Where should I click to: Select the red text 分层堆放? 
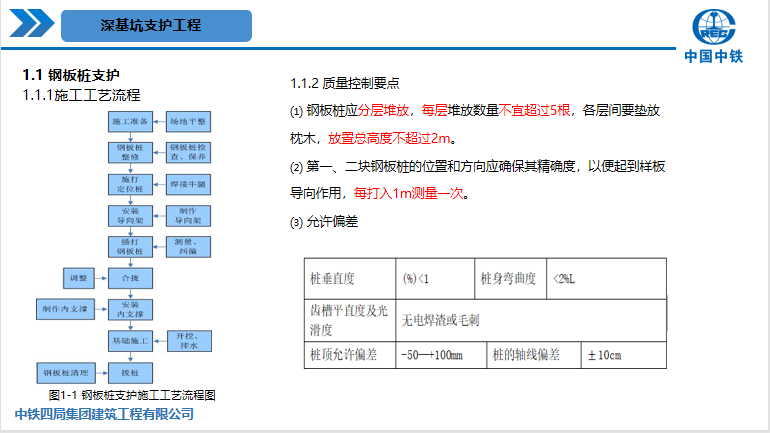(x=383, y=110)
